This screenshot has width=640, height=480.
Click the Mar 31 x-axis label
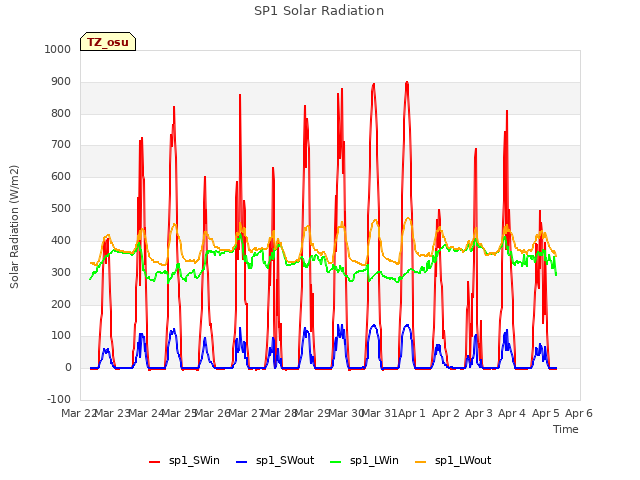point(380,413)
